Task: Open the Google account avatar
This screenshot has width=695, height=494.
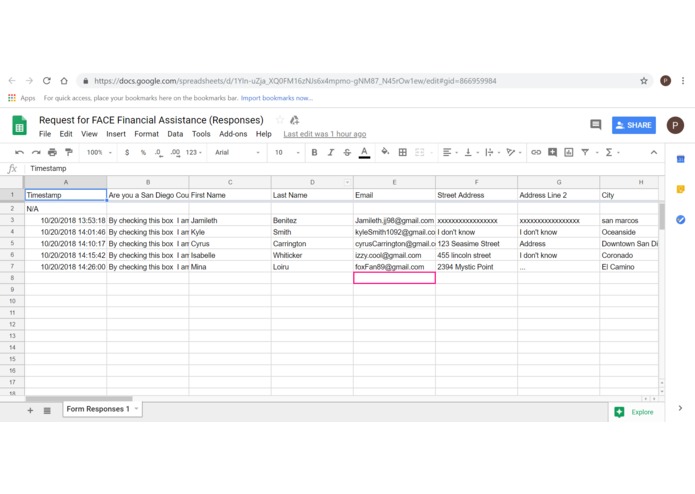Action: 675,125
